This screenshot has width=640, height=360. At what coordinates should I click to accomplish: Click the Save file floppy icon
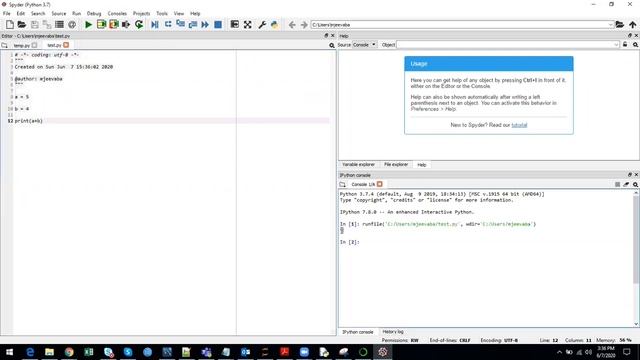pos(35,24)
